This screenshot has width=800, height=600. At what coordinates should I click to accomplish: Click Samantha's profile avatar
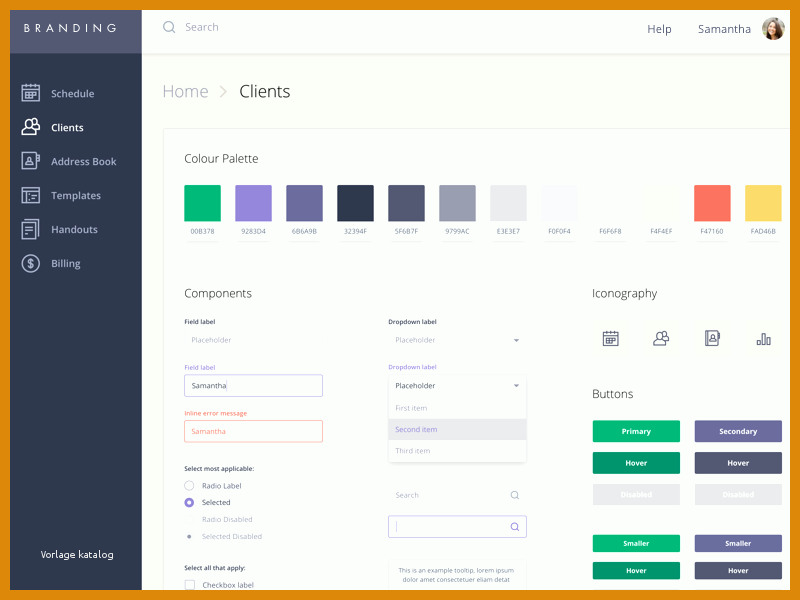773,29
